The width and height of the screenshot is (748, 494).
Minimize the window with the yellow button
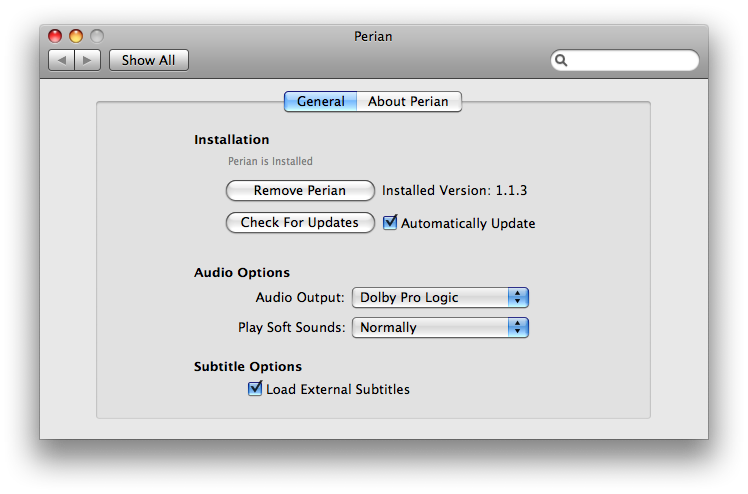click(x=76, y=36)
